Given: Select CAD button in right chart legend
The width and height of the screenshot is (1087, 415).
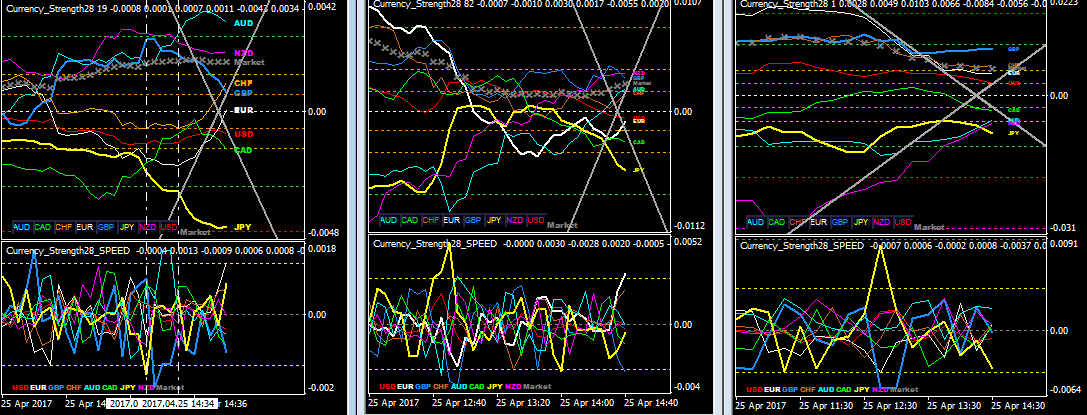Looking at the screenshot, I should tap(777, 222).
